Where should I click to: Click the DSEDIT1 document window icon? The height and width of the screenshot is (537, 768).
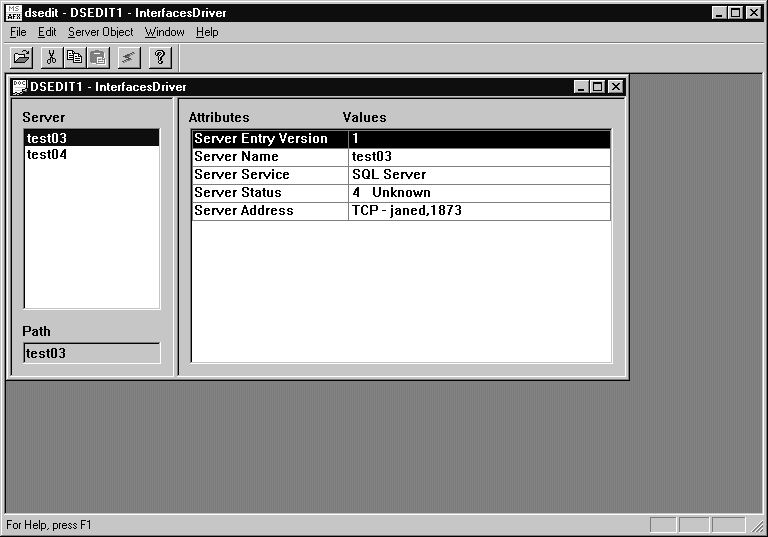20,87
